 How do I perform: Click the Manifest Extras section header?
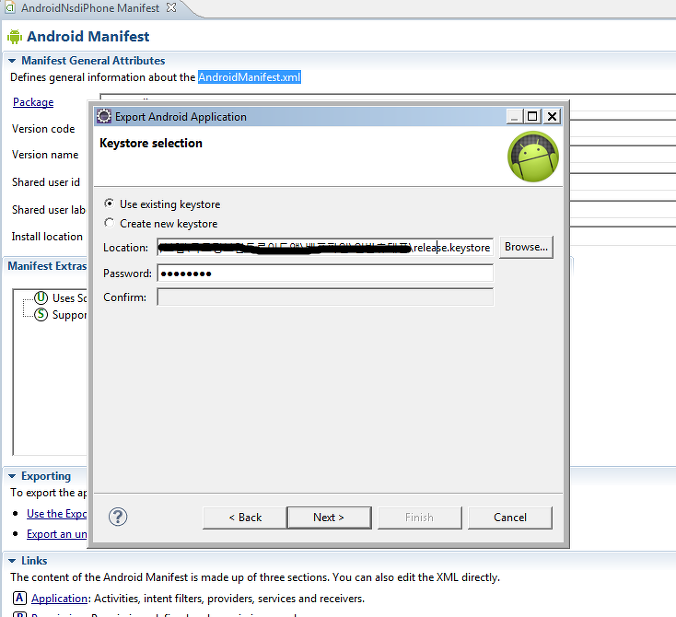point(47,266)
